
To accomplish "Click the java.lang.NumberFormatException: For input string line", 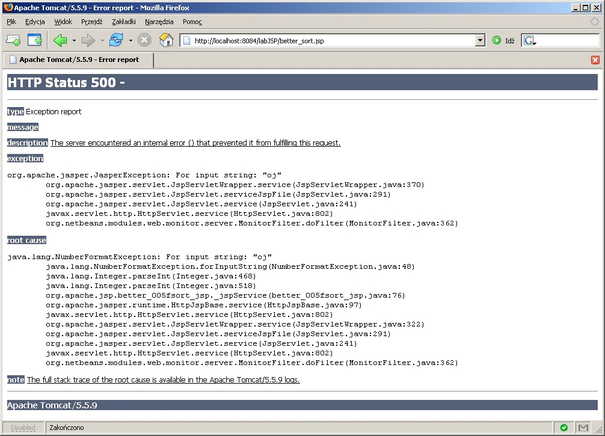I will [139, 257].
